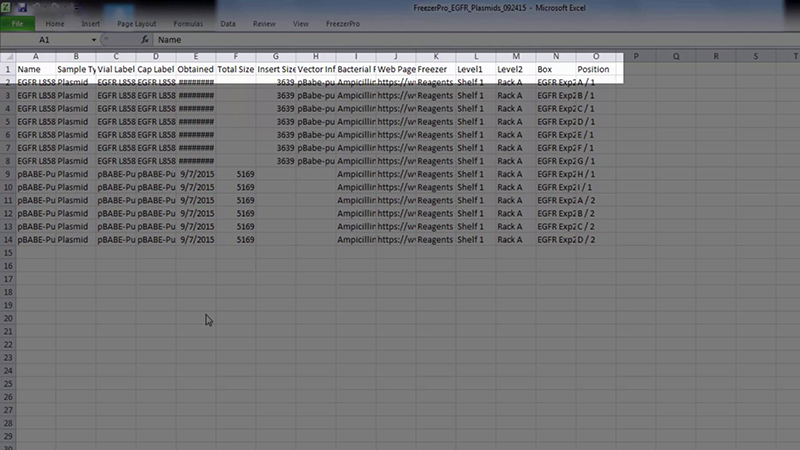Click the Select All corner button
This screenshot has height=450, width=800.
click(8, 56)
